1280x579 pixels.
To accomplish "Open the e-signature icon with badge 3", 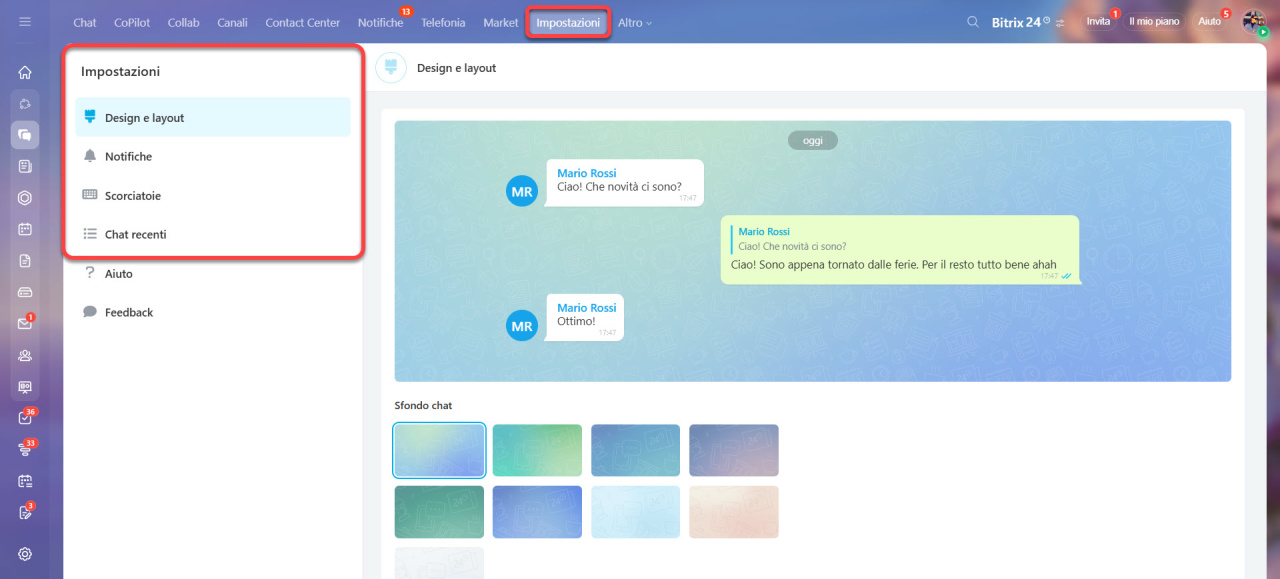I will (x=25, y=513).
